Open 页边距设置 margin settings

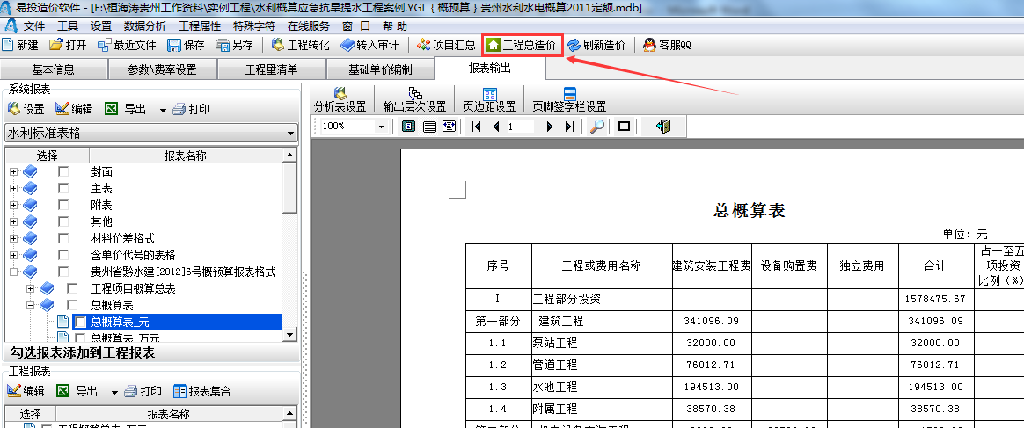[x=483, y=99]
